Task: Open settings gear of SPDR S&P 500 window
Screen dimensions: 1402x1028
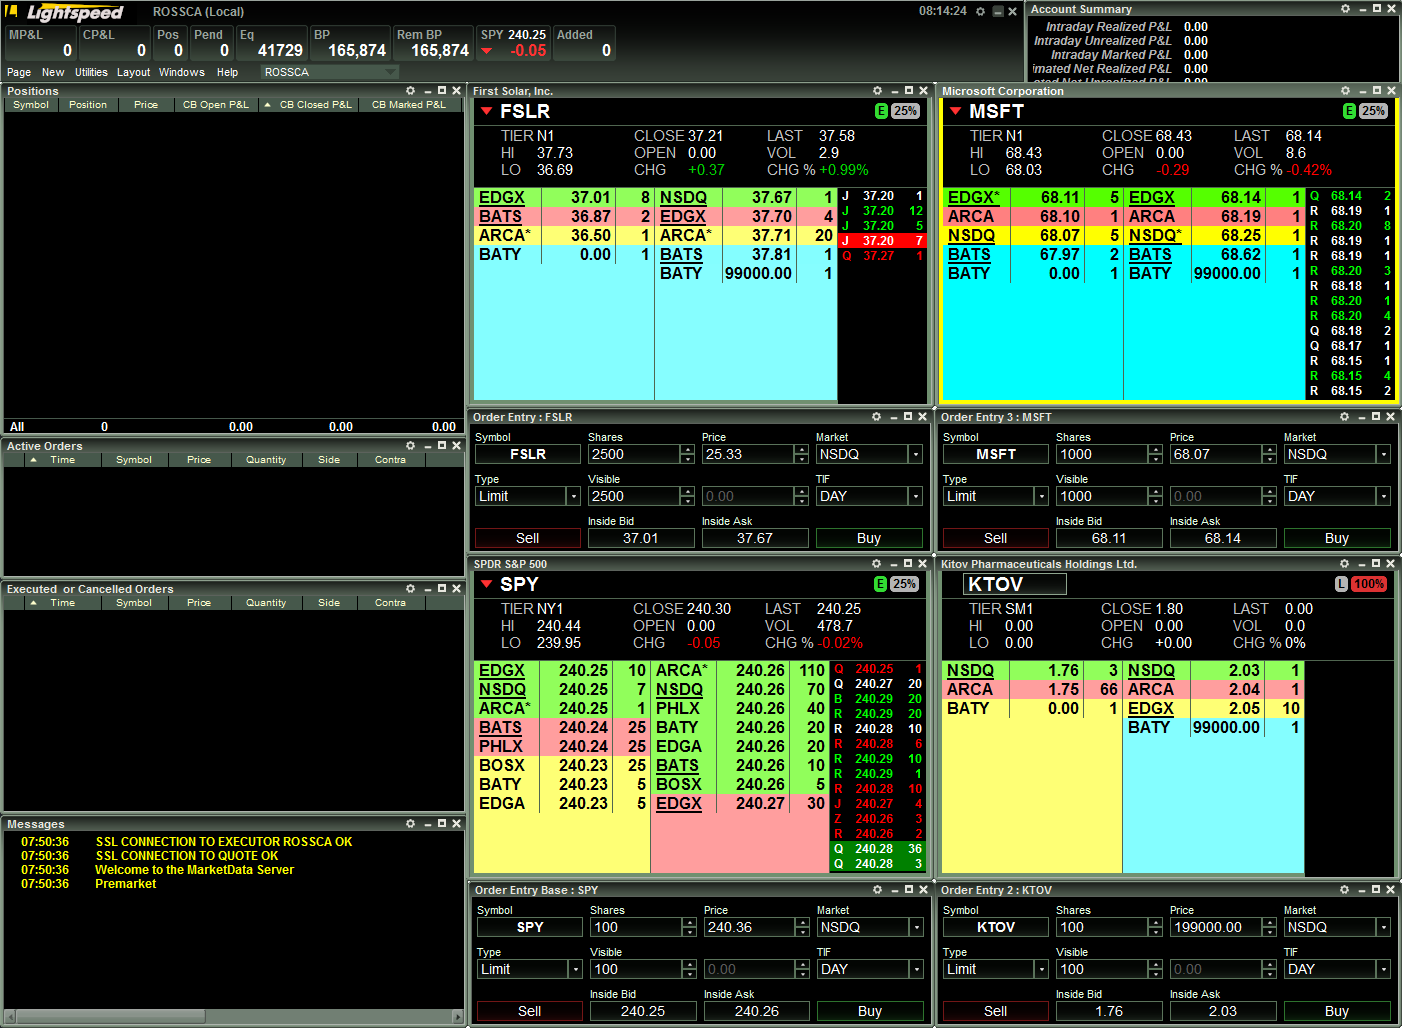Action: (x=876, y=564)
